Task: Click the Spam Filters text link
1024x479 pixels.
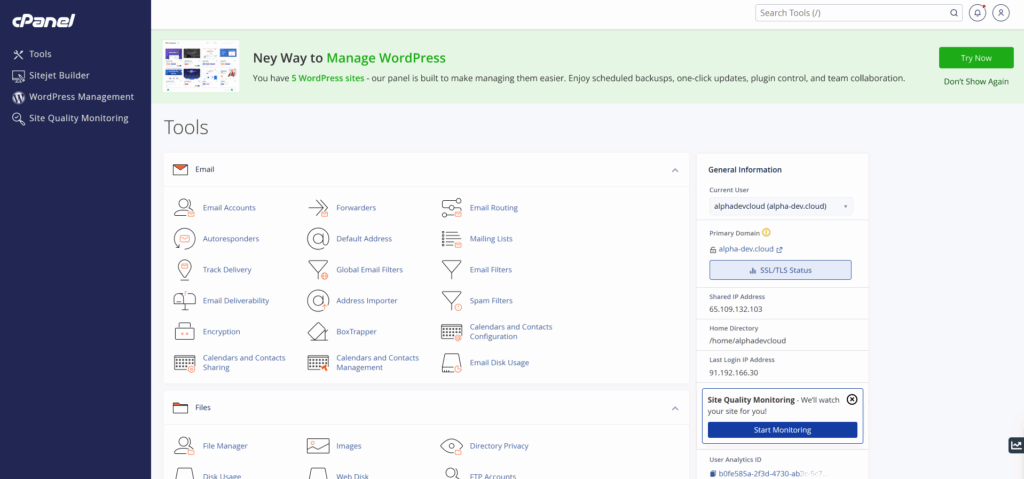Action: coord(491,301)
